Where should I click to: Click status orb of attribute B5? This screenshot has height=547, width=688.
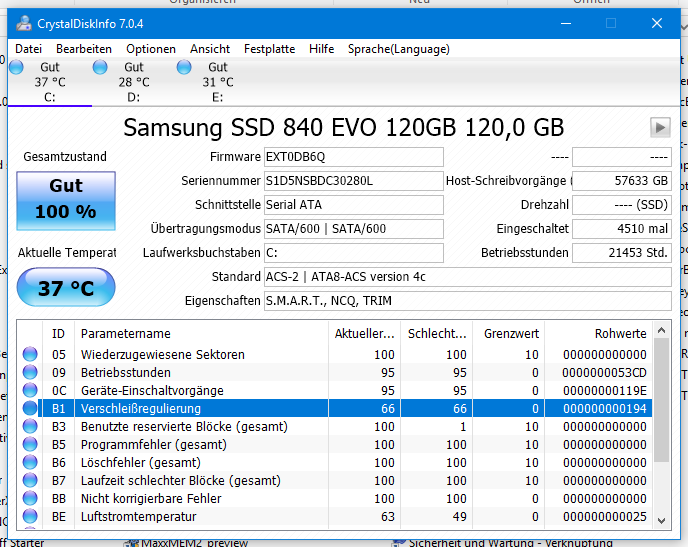[x=30, y=444]
